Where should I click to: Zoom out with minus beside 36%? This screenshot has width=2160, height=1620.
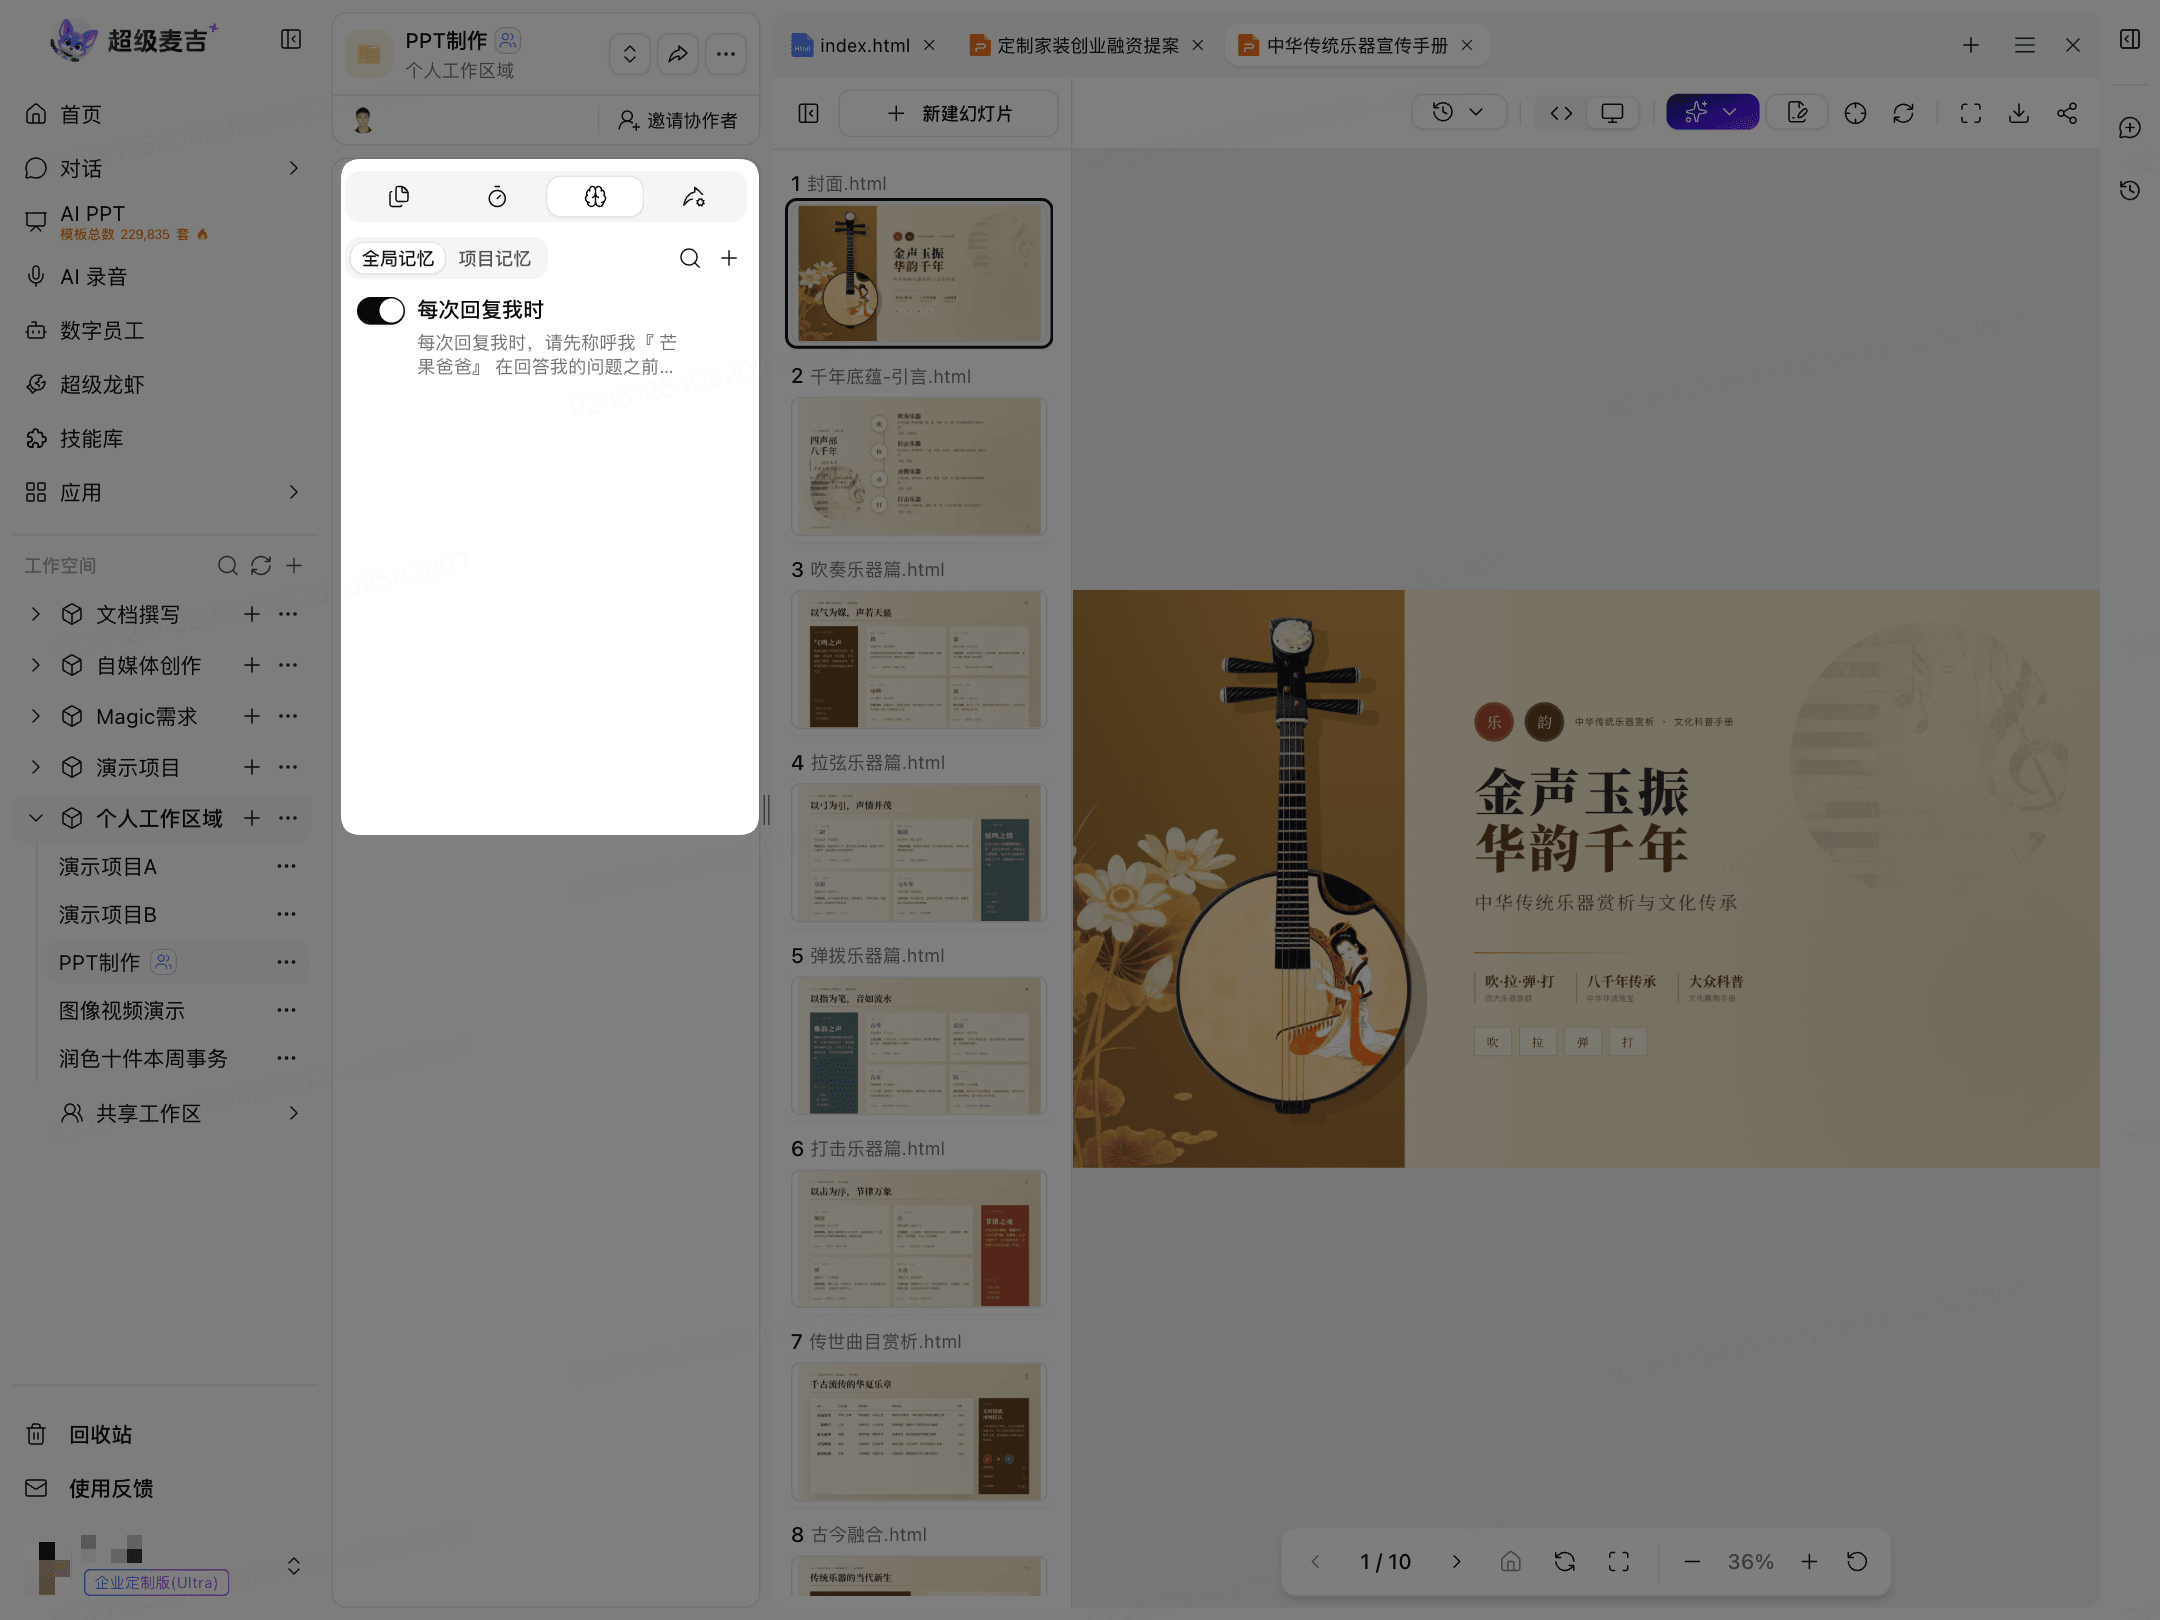click(x=1692, y=1562)
